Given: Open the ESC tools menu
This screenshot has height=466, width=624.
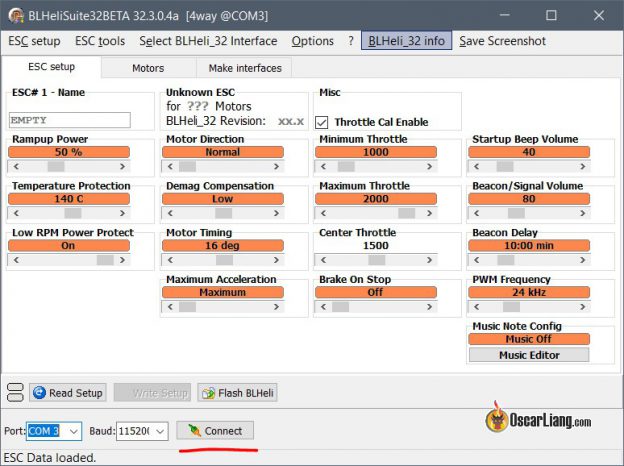Looking at the screenshot, I should (x=100, y=41).
